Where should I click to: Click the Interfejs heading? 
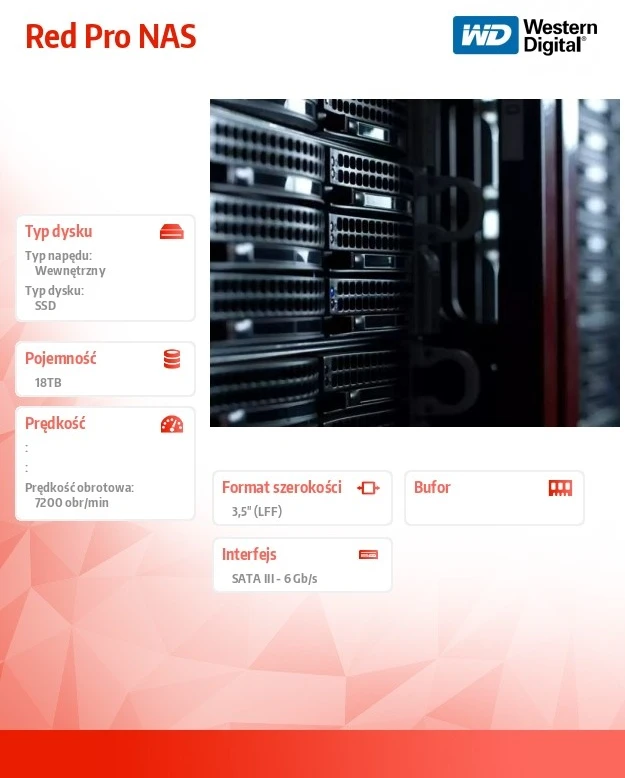point(249,554)
